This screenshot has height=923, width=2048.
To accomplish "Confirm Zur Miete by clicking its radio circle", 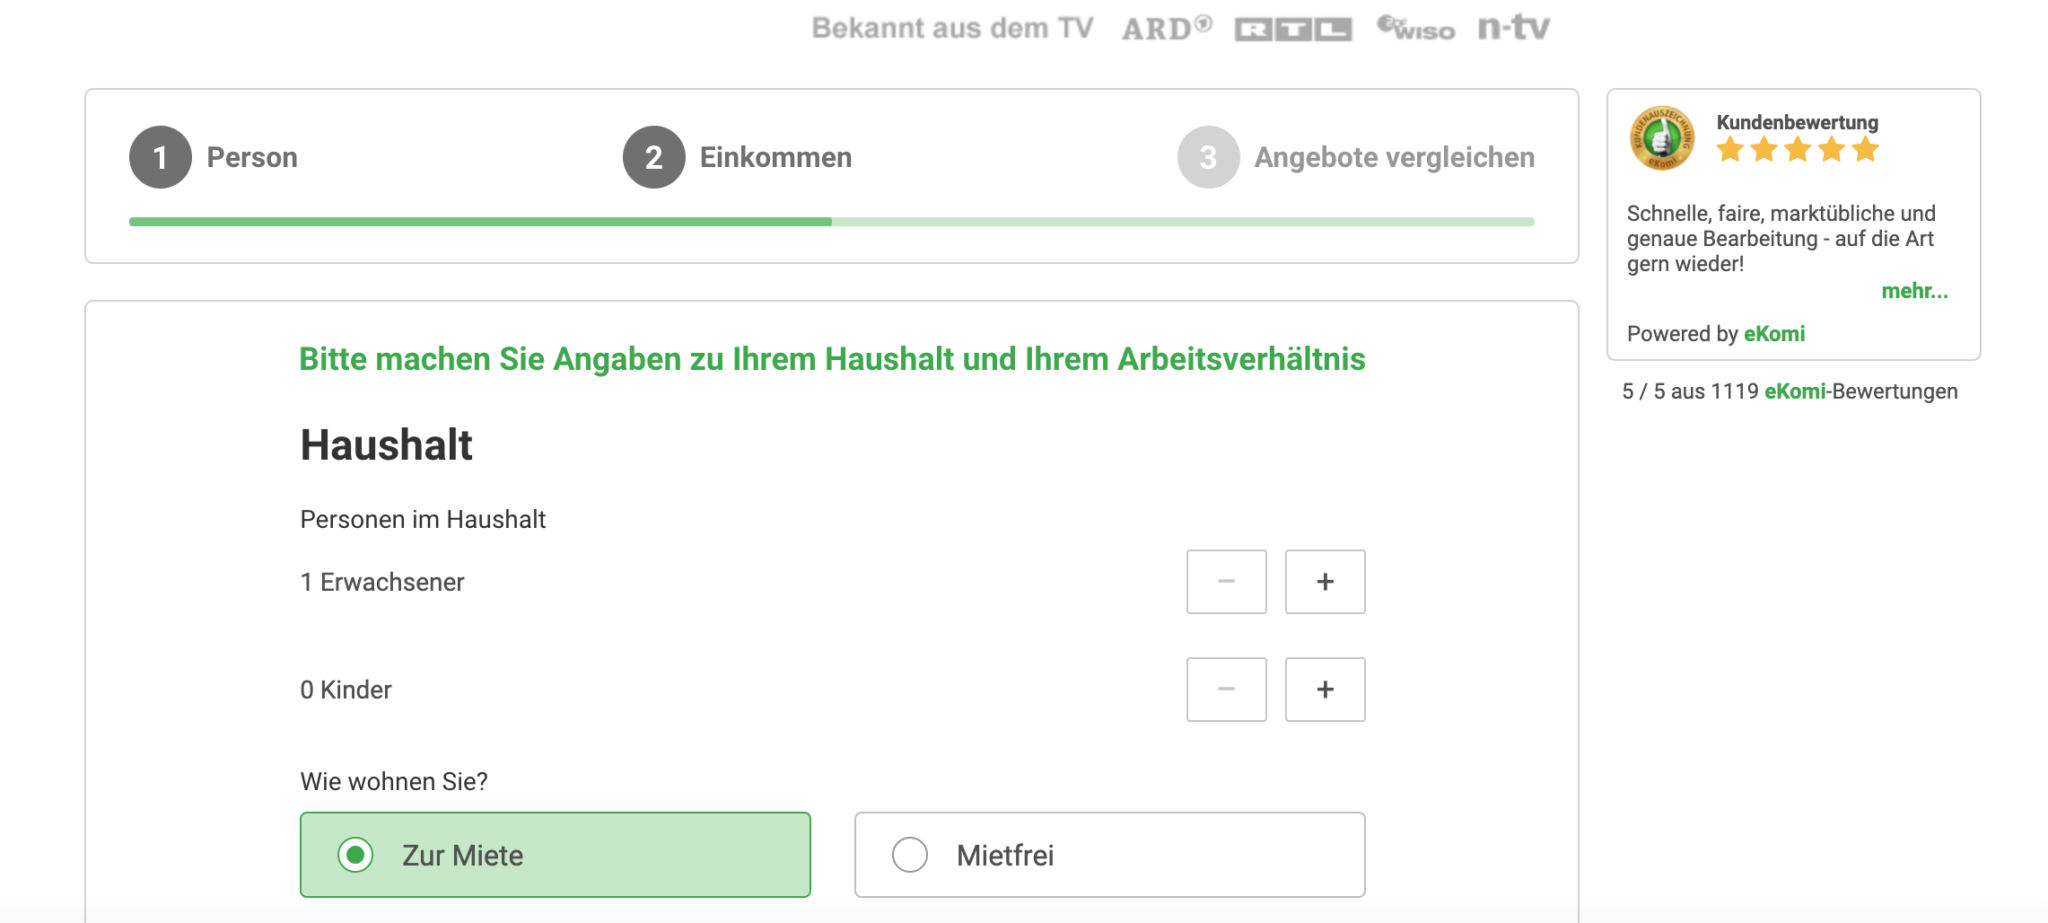I will click(x=354, y=855).
